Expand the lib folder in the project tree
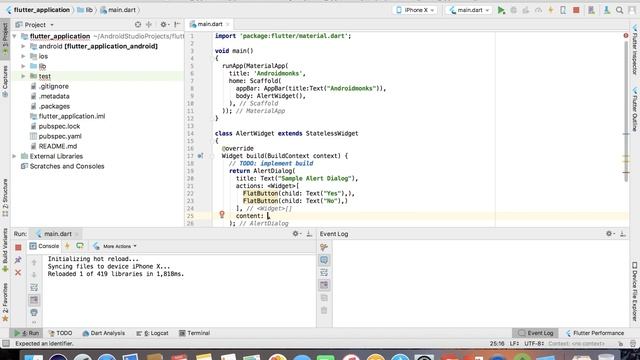640x360 pixels. click(x=23, y=66)
